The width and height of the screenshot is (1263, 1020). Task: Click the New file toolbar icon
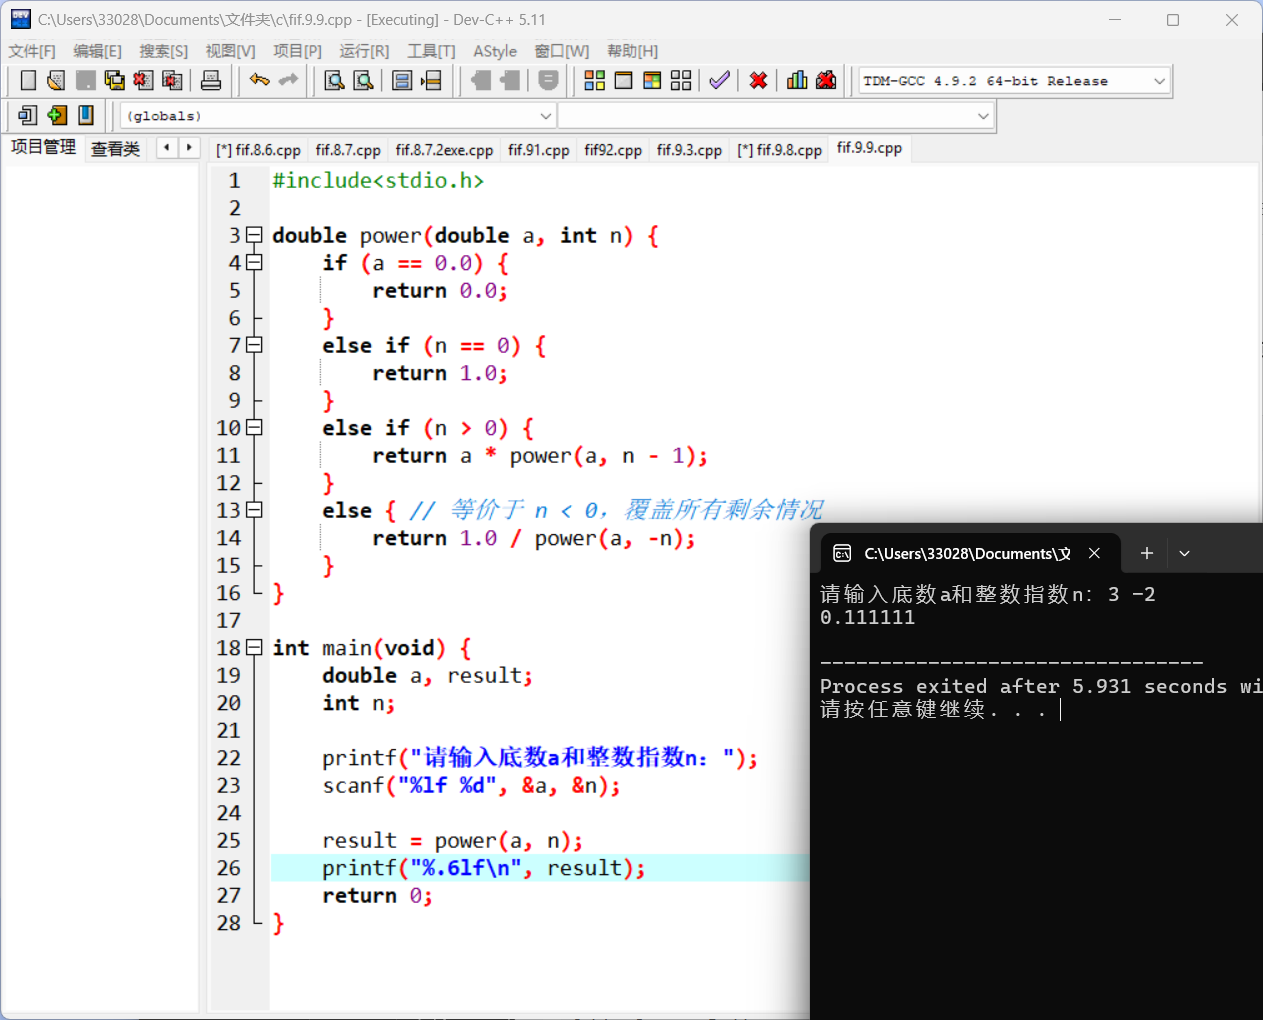pos(28,80)
